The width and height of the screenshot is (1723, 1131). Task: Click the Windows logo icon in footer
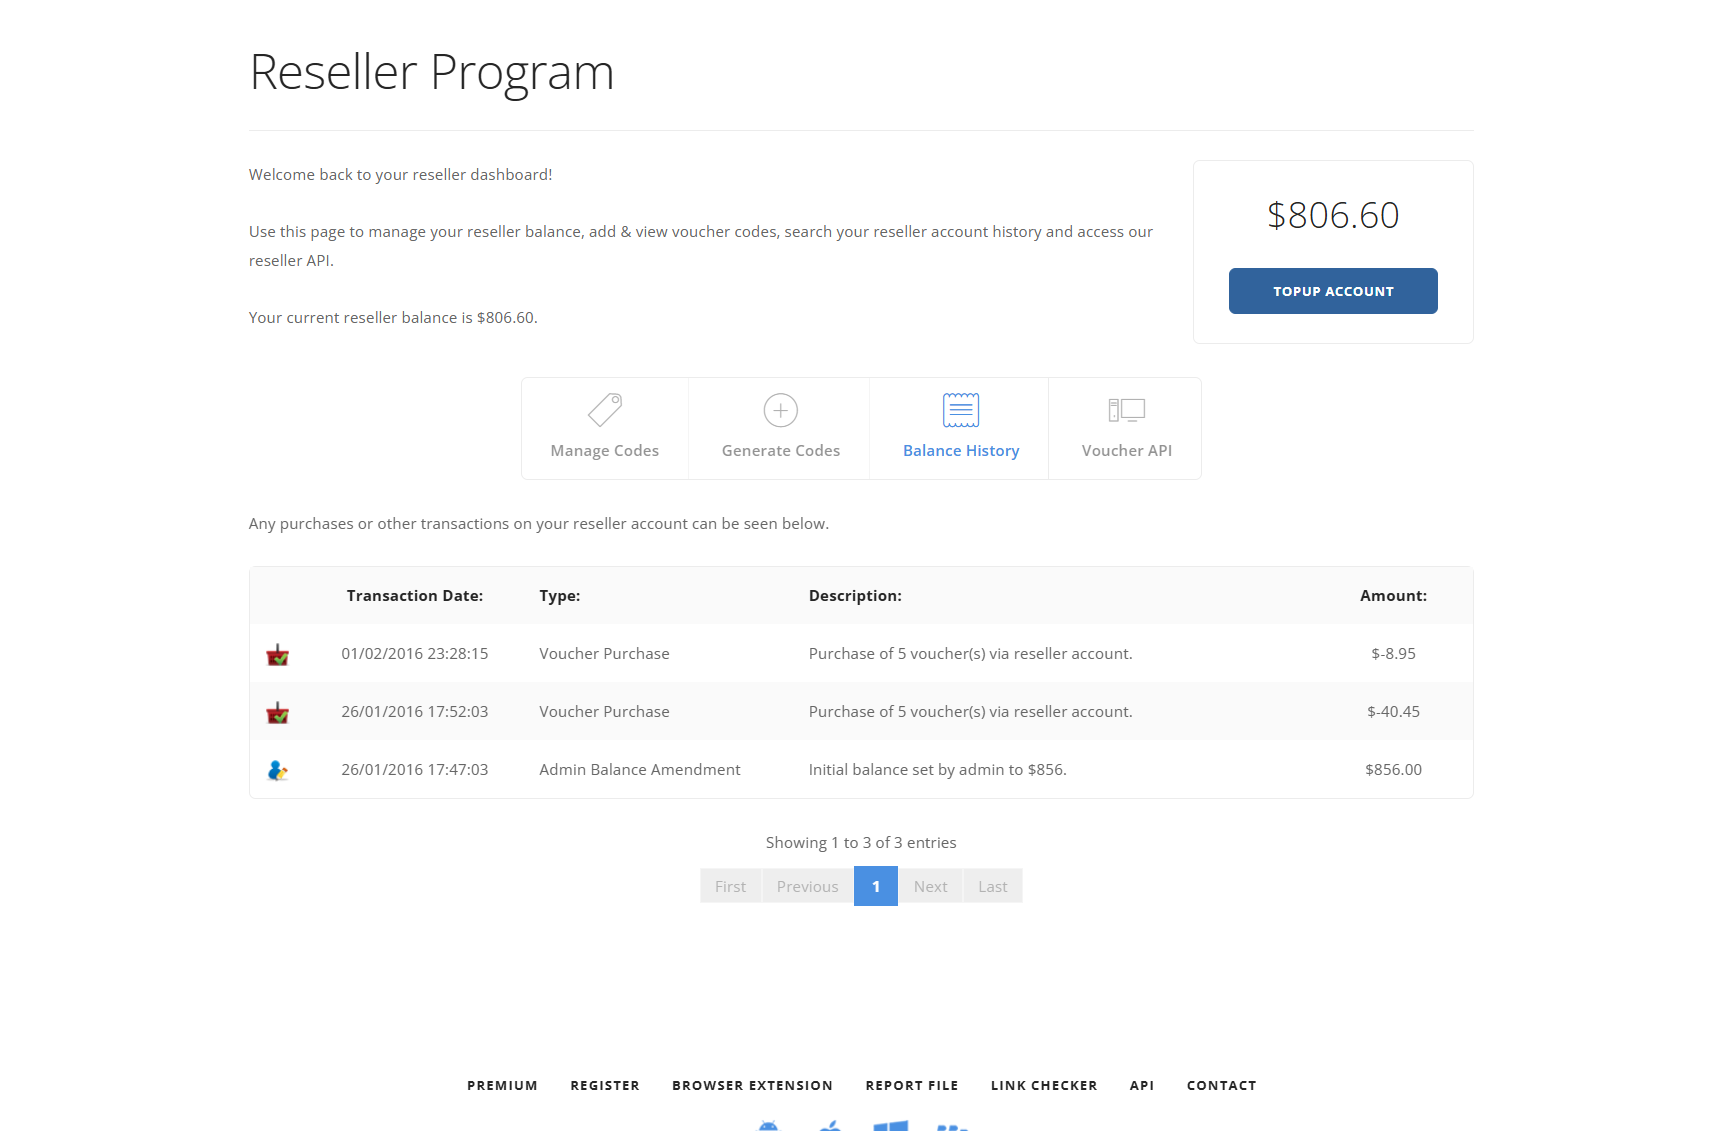pyautogui.click(x=890, y=1126)
